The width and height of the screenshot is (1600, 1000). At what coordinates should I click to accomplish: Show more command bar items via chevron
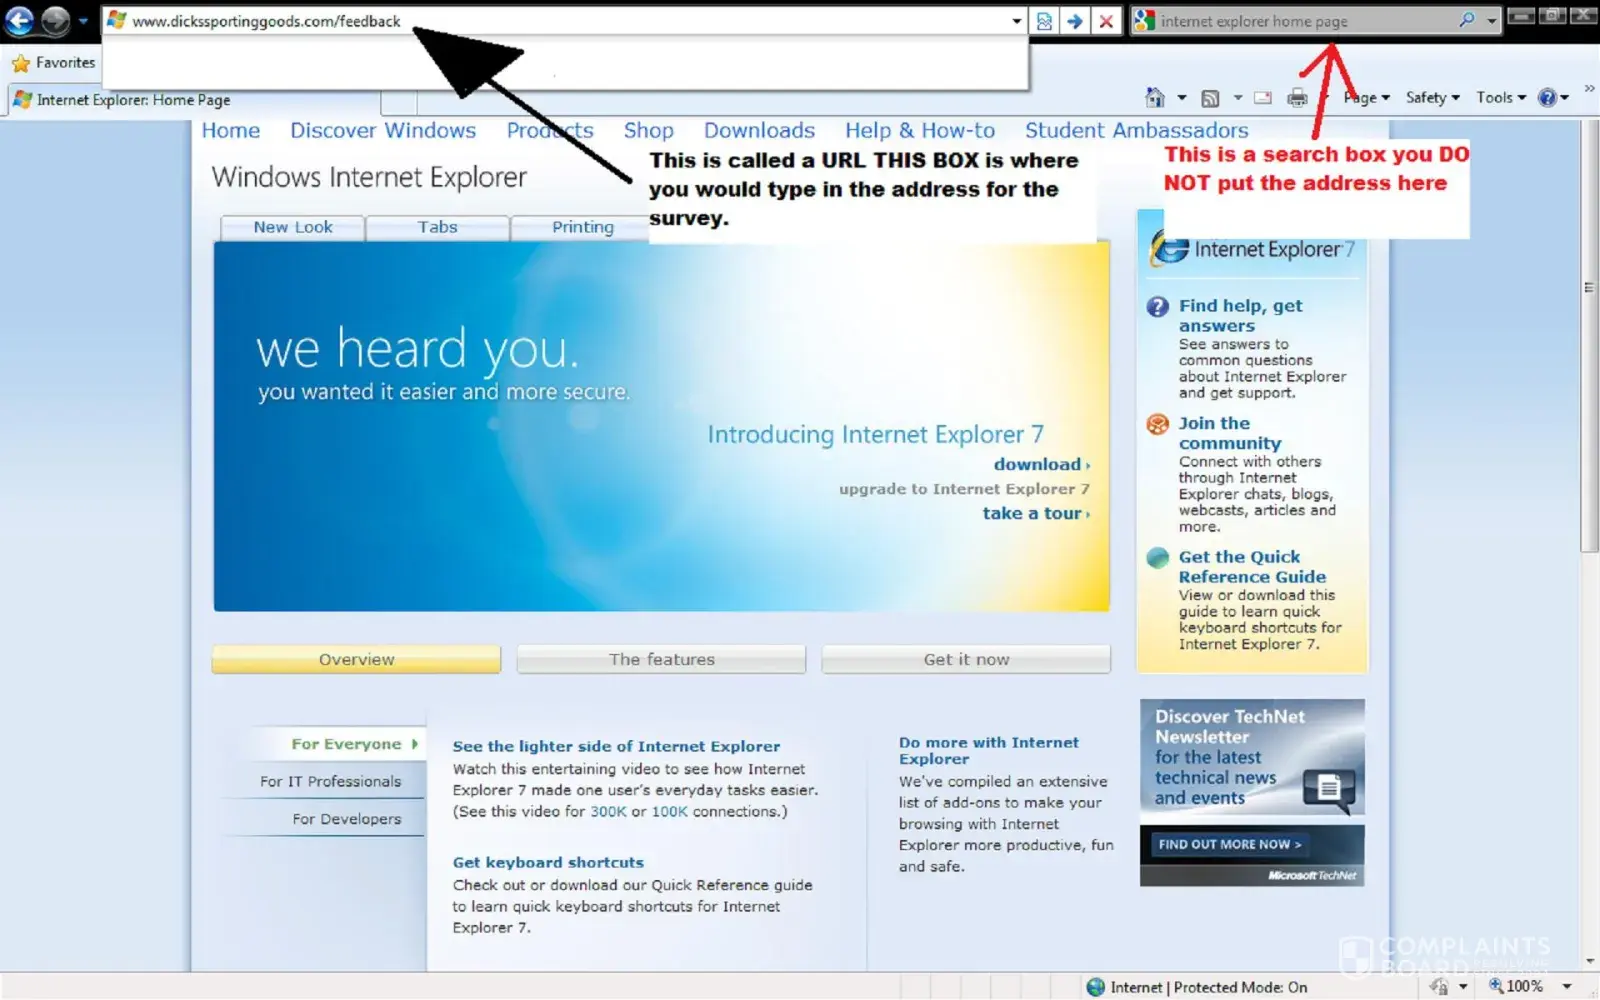click(1589, 89)
